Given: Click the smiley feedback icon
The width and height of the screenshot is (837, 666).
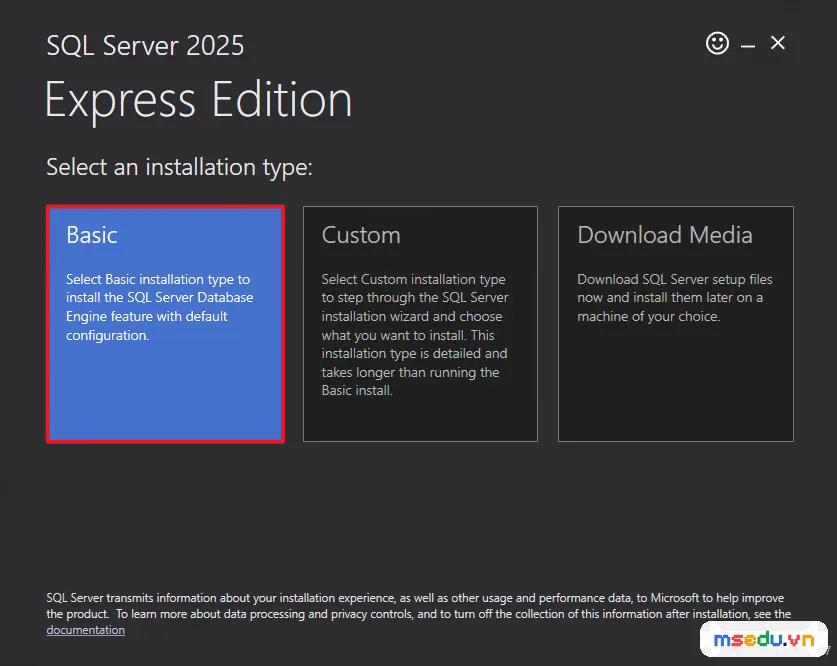Looking at the screenshot, I should coord(717,43).
